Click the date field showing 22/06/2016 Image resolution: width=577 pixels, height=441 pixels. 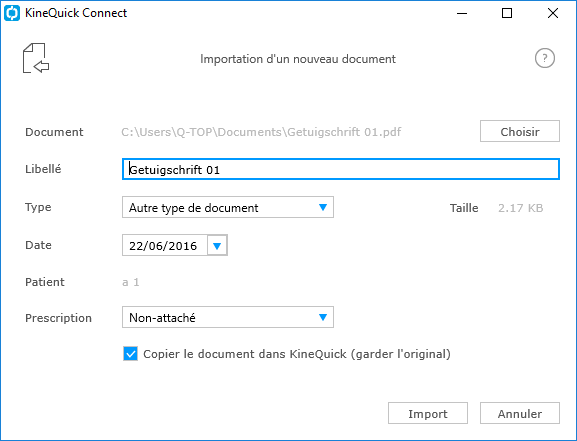[163, 246]
